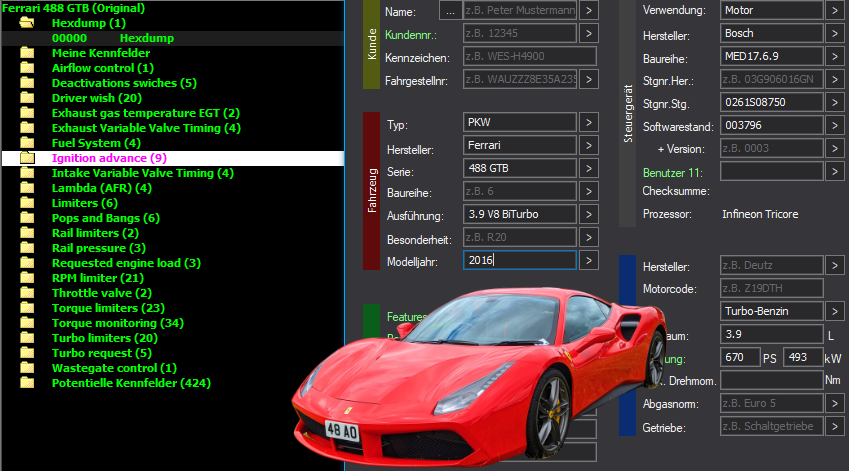849x471 pixels.
Task: Click the ellipsis button next to Name
Action: coord(450,10)
